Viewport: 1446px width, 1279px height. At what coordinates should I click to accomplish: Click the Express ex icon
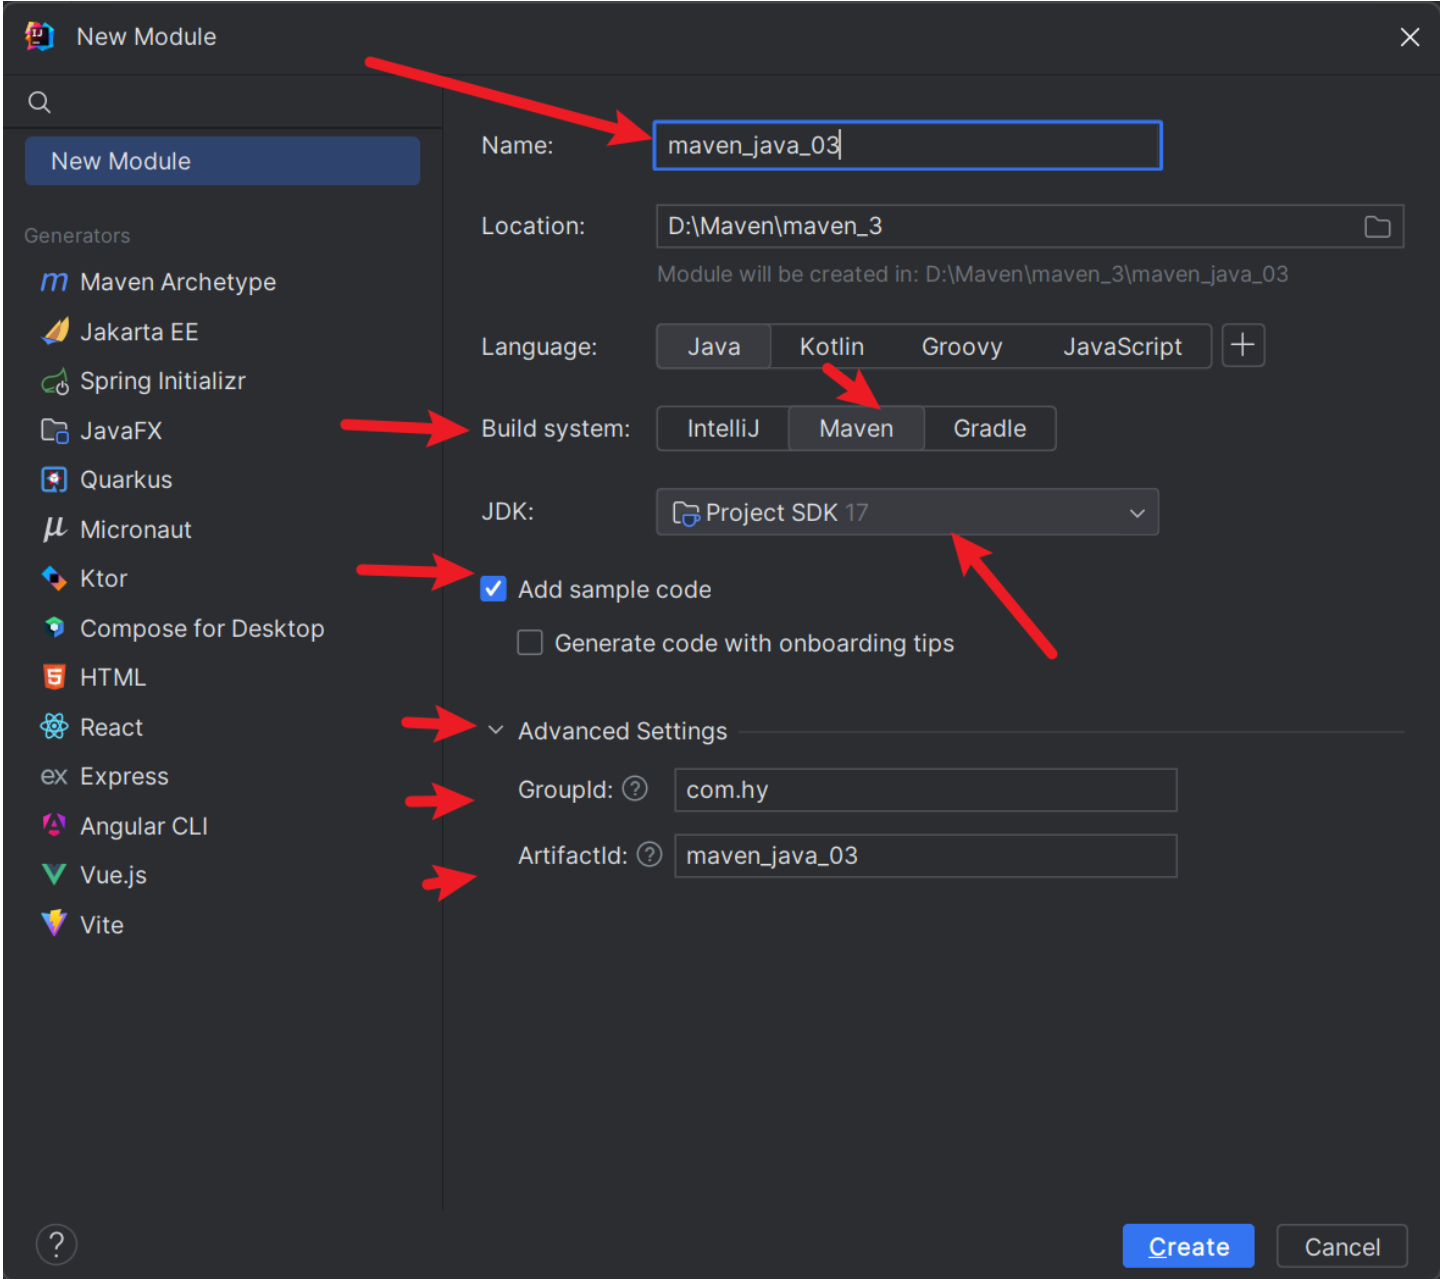tap(54, 776)
